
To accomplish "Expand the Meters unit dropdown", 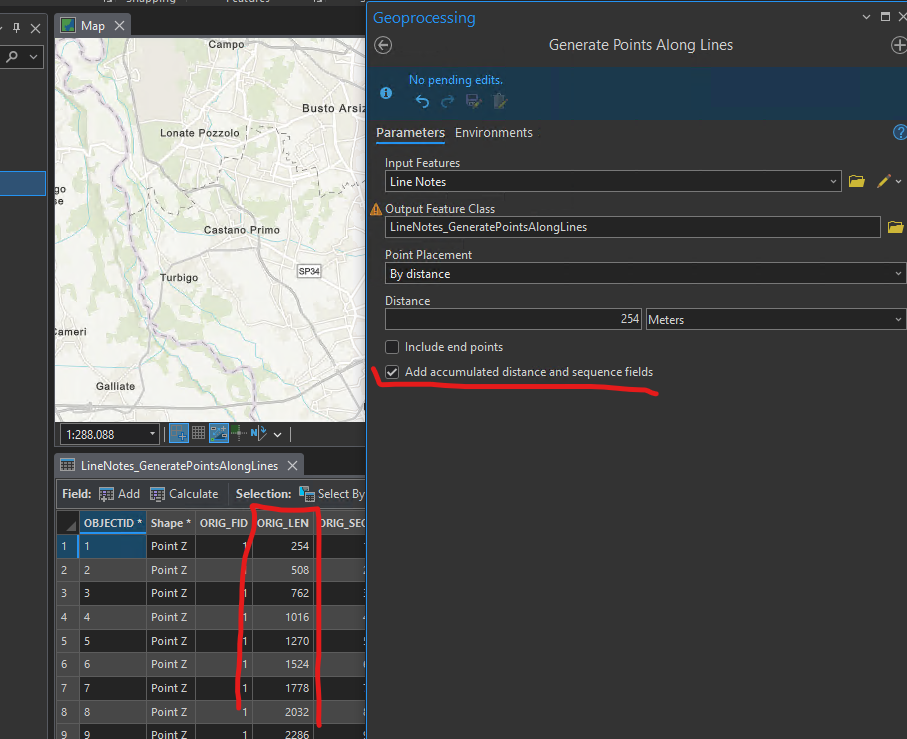I will click(775, 320).
